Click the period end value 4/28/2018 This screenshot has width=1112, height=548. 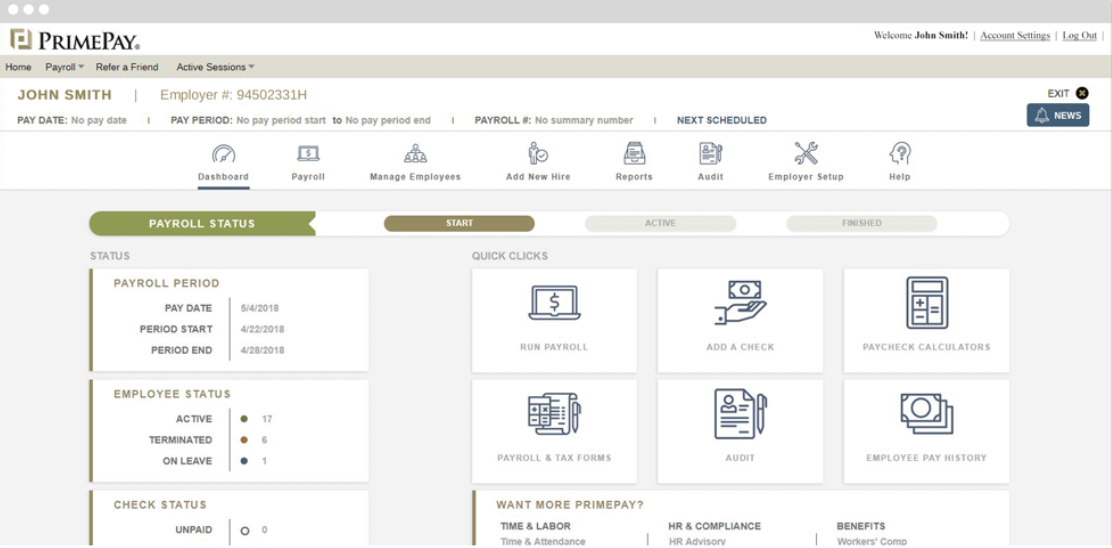(262, 350)
